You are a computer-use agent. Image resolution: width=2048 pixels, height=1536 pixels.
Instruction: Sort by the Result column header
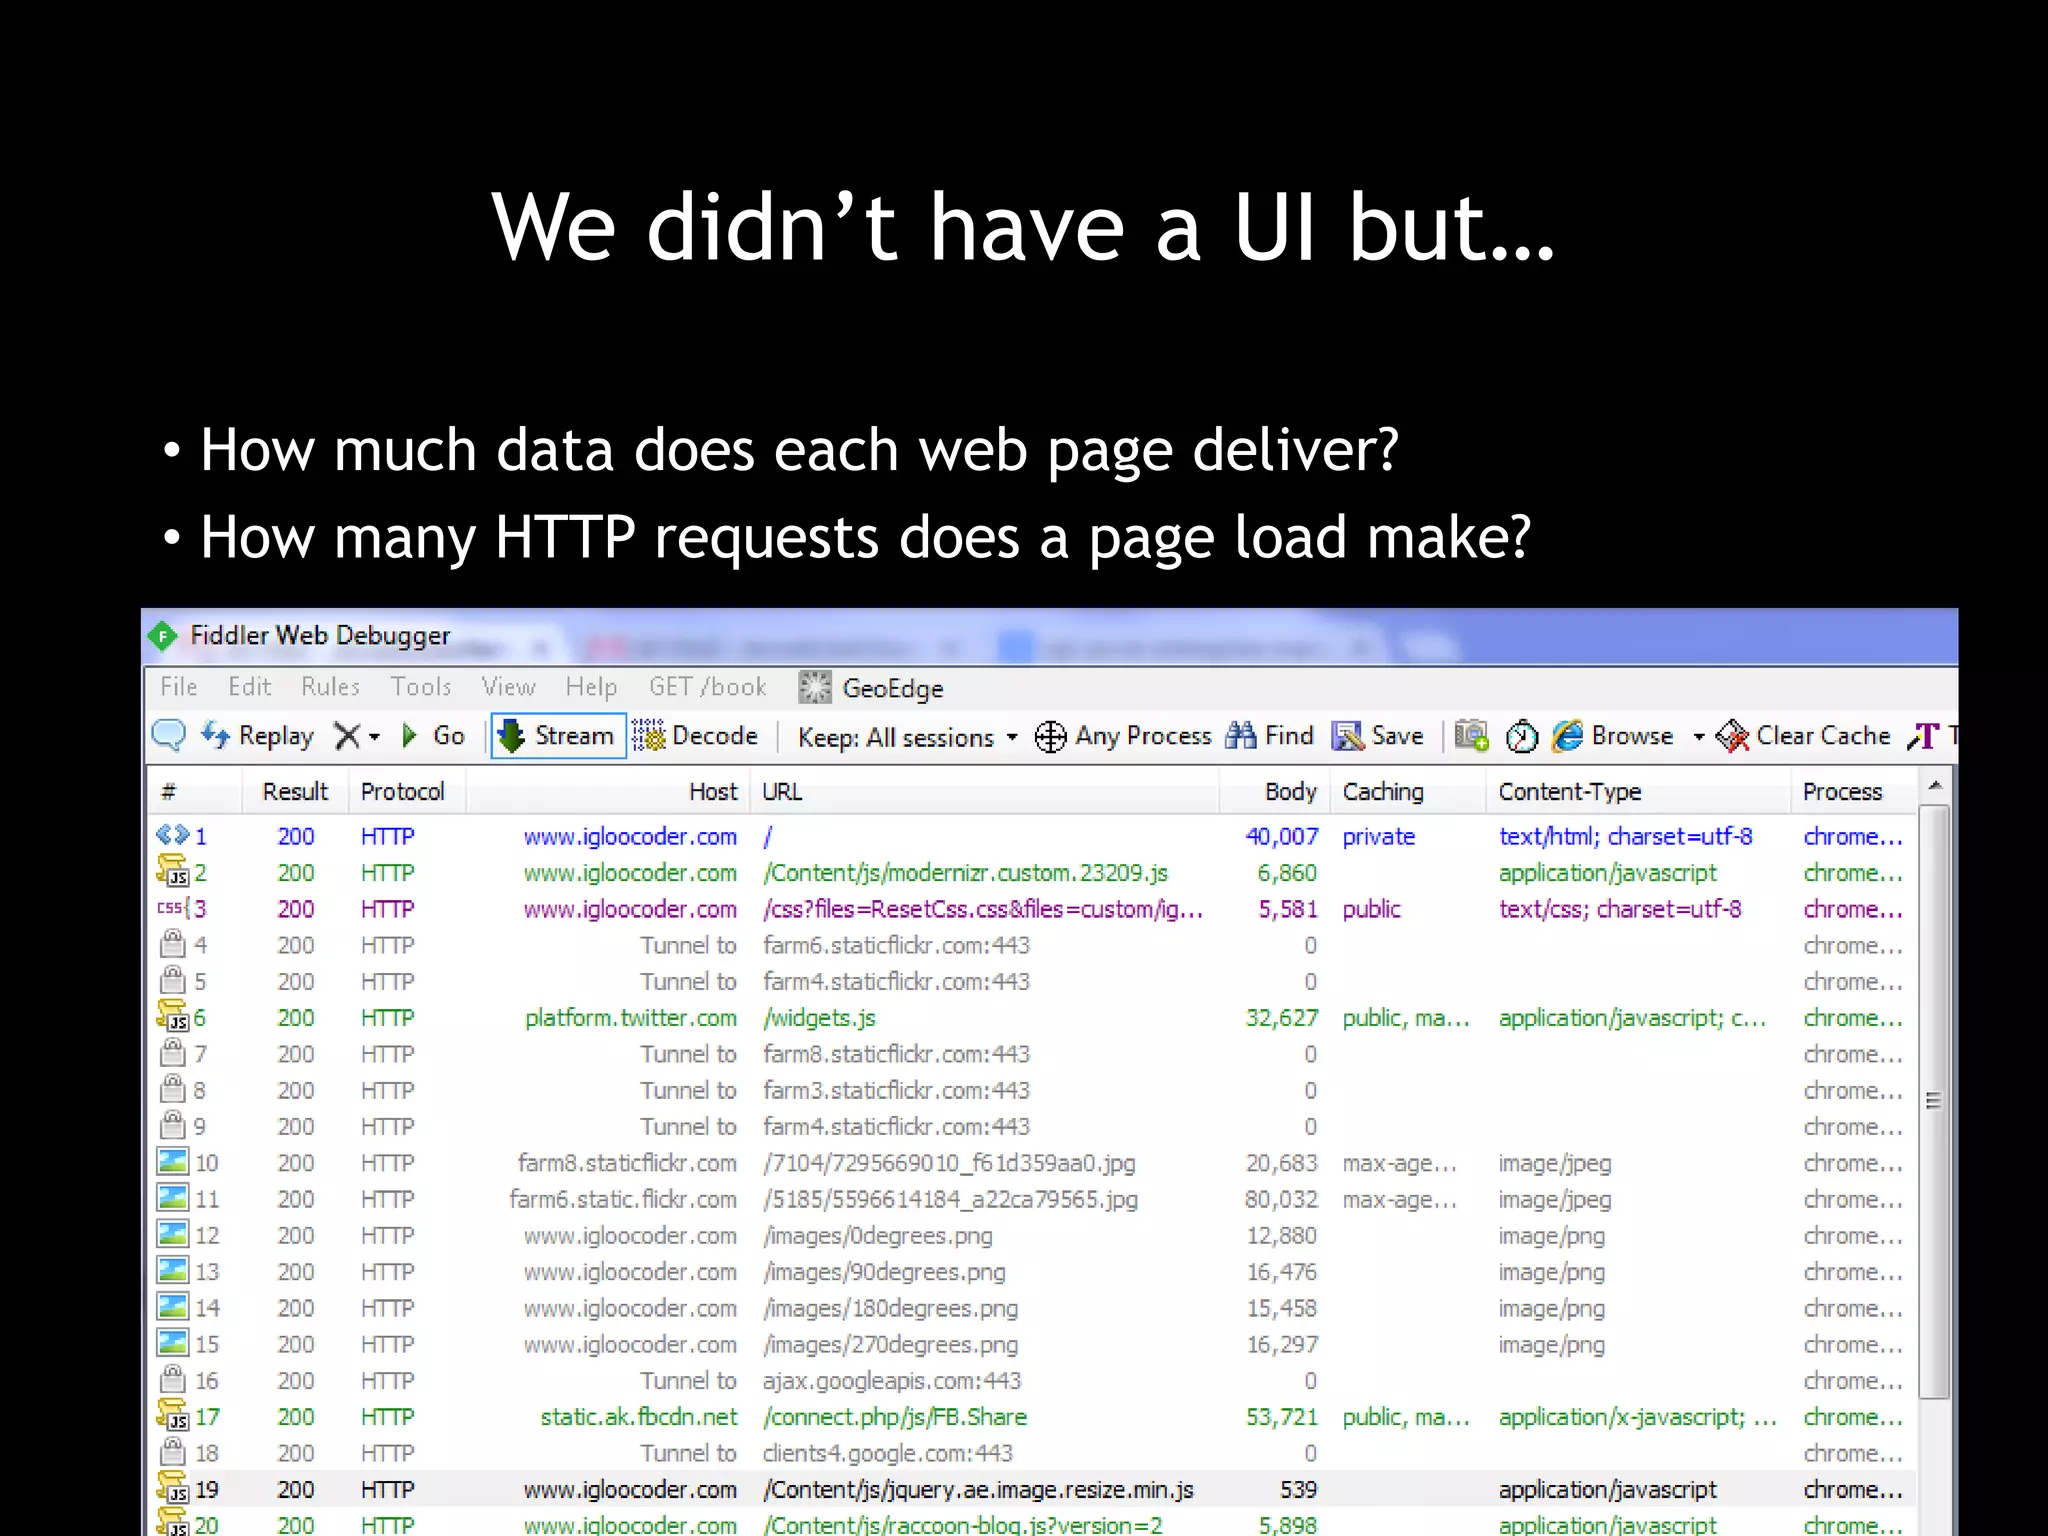pos(295,792)
